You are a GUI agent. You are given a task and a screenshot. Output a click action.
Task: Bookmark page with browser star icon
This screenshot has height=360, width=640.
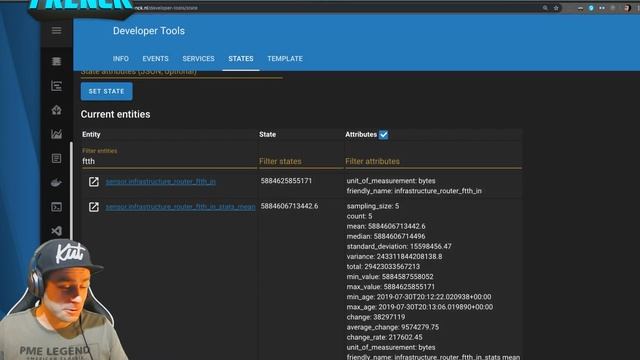556,8
